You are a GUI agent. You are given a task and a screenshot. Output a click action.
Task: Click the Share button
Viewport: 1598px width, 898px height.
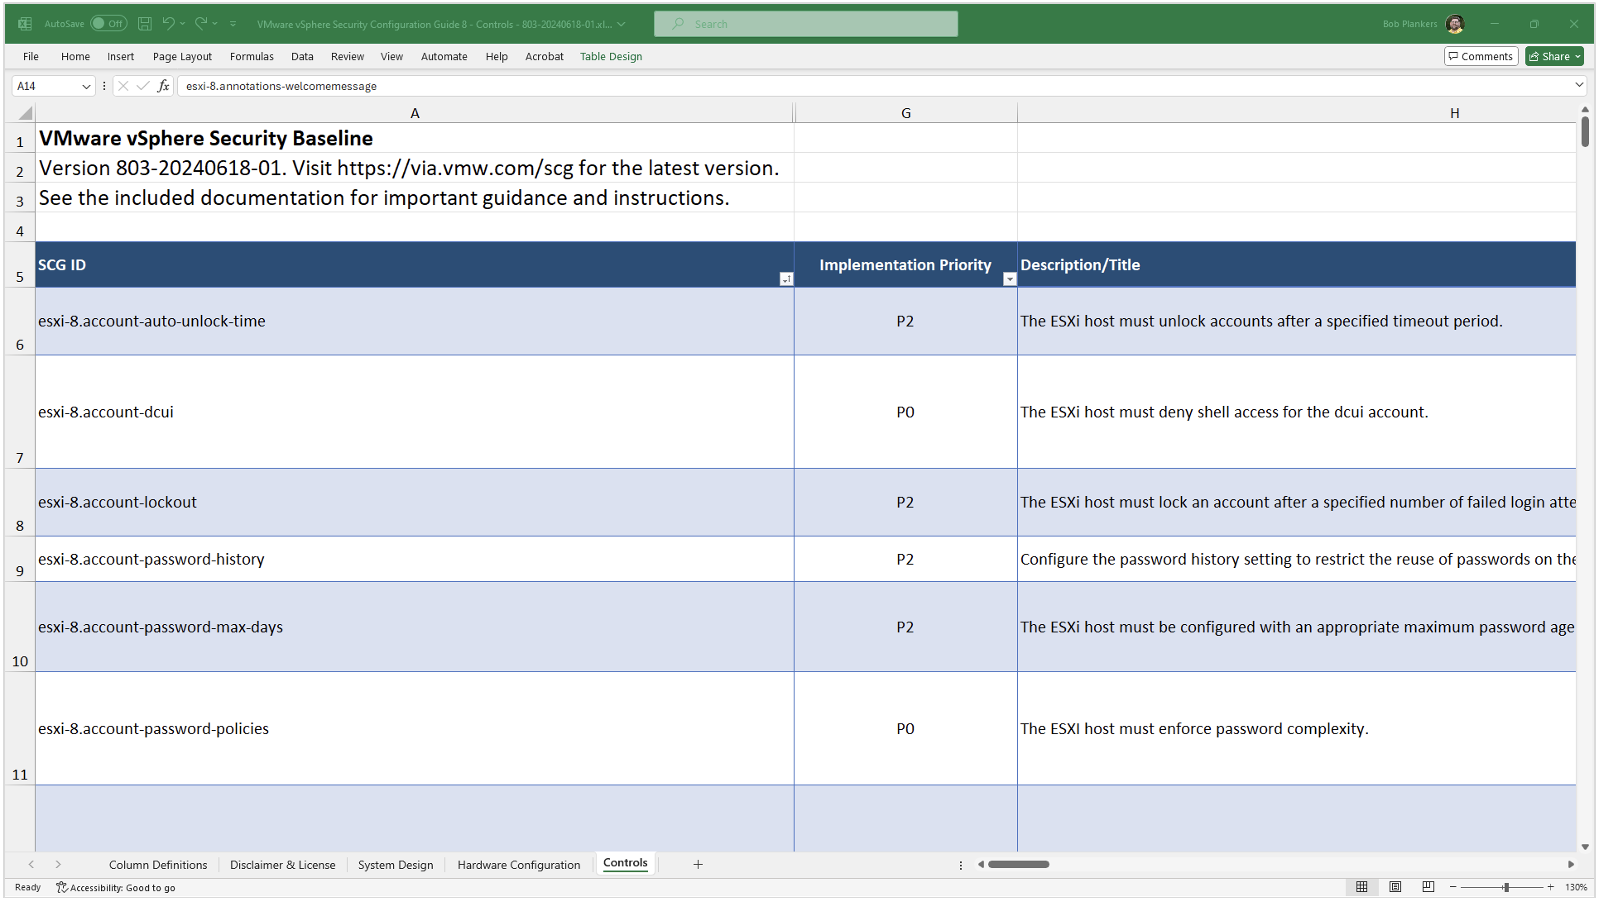coord(1554,56)
